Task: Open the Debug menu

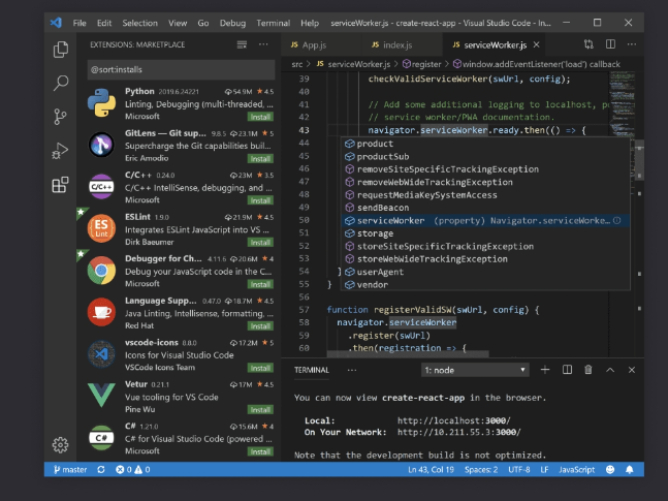Action: click(x=233, y=23)
